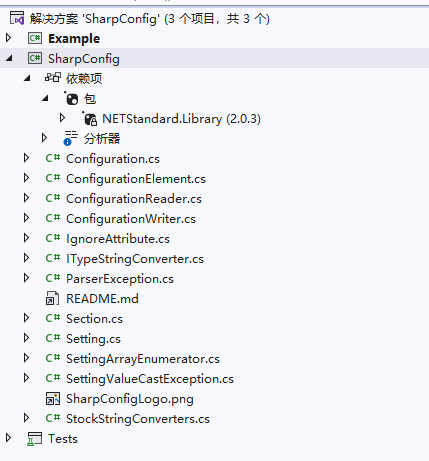Click the Tests project flask icon
Viewport: 429px width, 461px height.
(34, 439)
